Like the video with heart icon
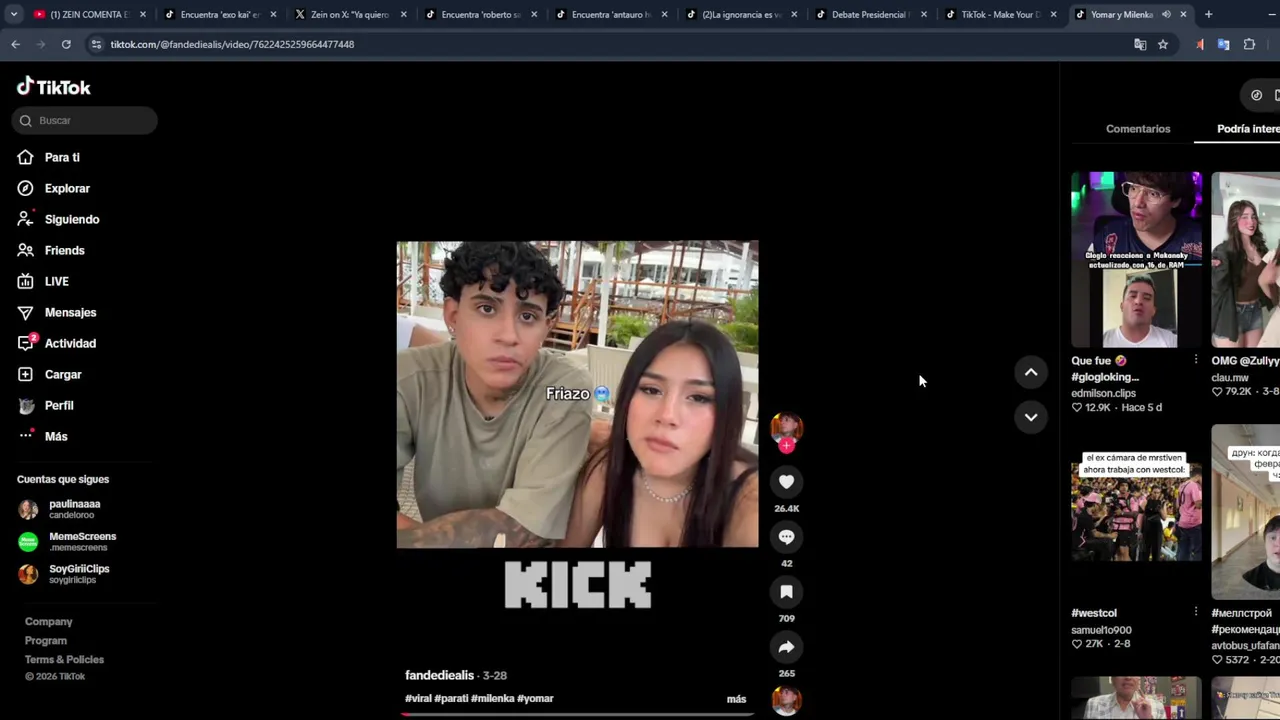 click(786, 482)
